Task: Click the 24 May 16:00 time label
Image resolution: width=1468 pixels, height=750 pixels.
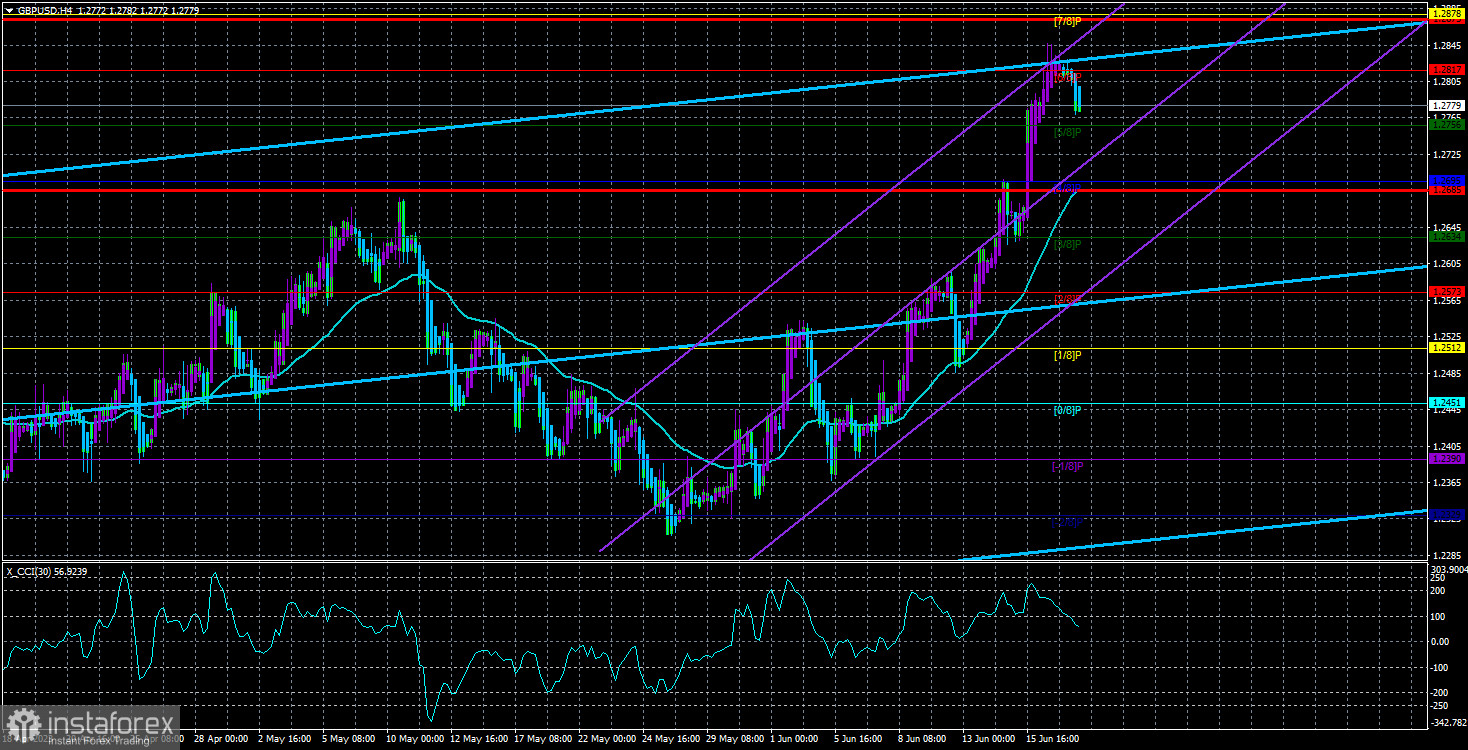Action: pos(673,740)
